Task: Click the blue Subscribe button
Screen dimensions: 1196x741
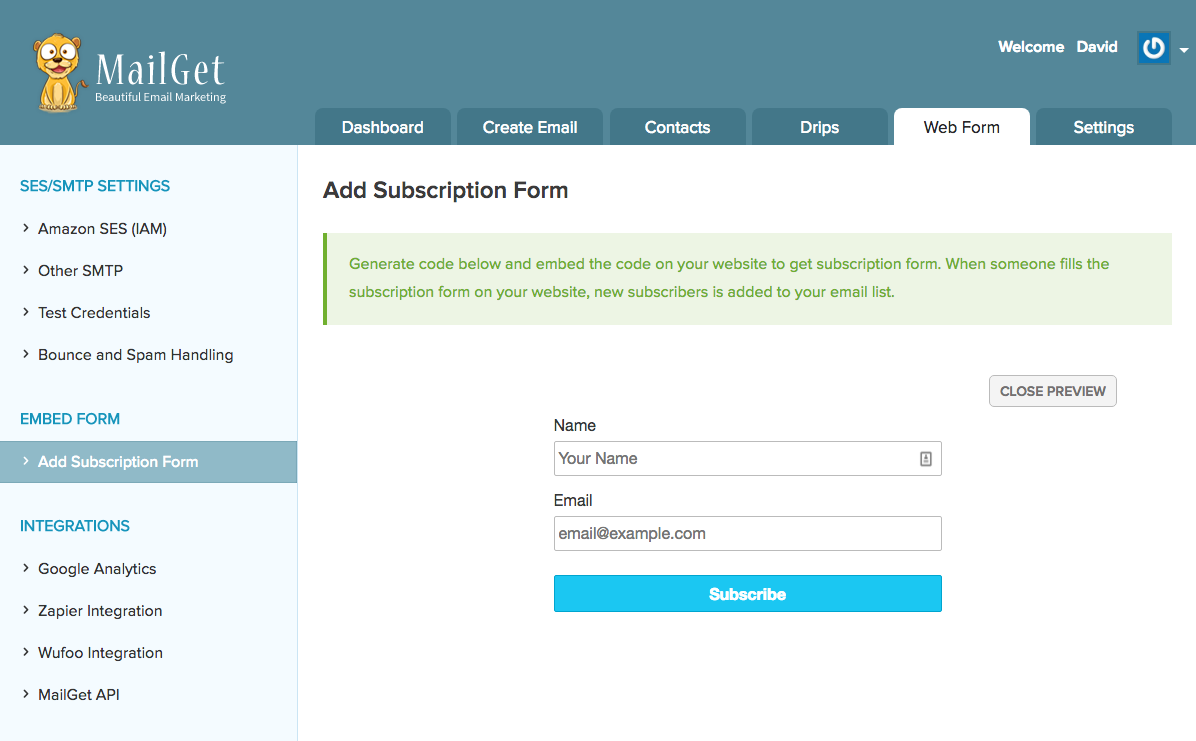Action: [x=747, y=594]
